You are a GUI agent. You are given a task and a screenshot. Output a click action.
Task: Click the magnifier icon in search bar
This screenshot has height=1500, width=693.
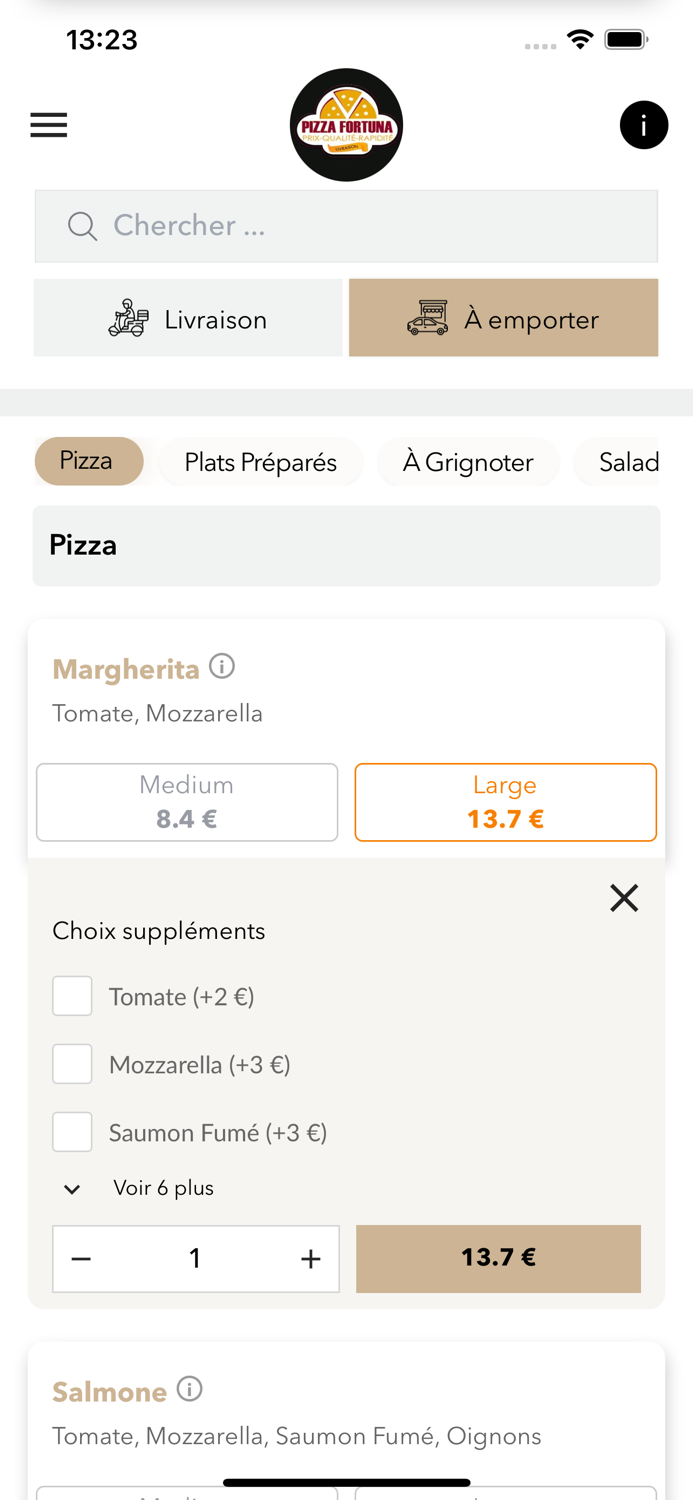(81, 225)
